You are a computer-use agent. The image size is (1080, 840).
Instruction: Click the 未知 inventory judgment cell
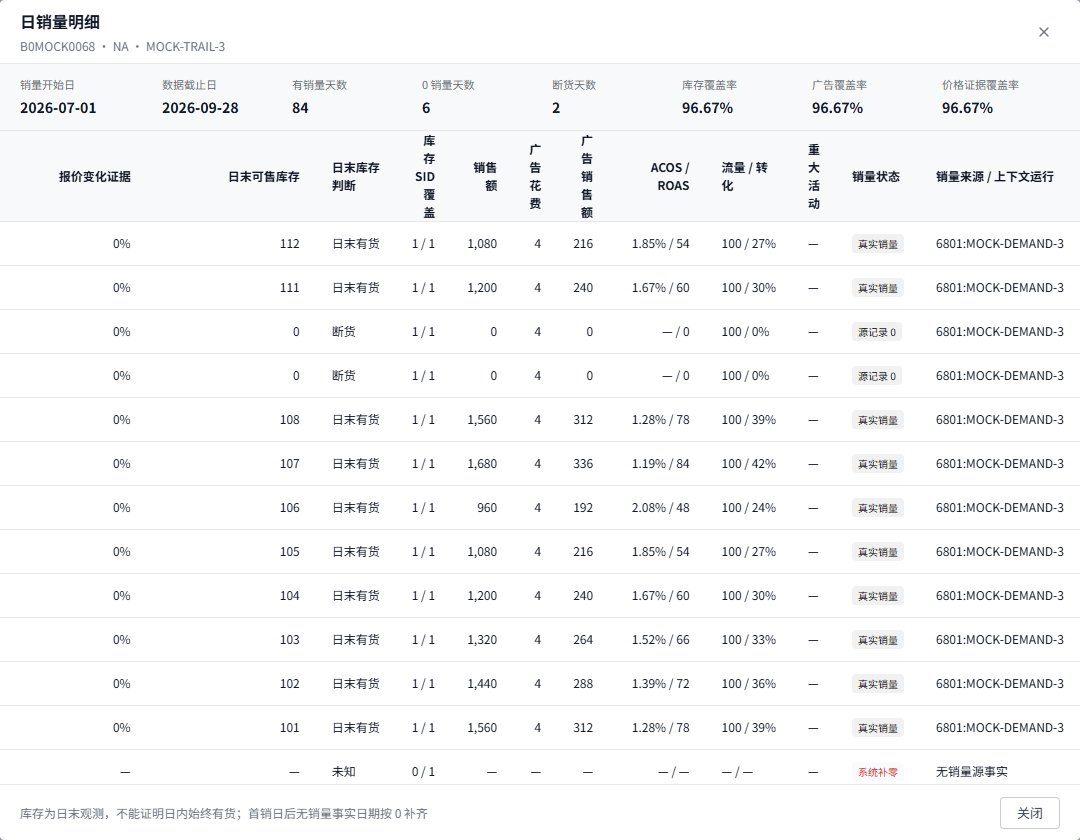pyautogui.click(x=344, y=772)
